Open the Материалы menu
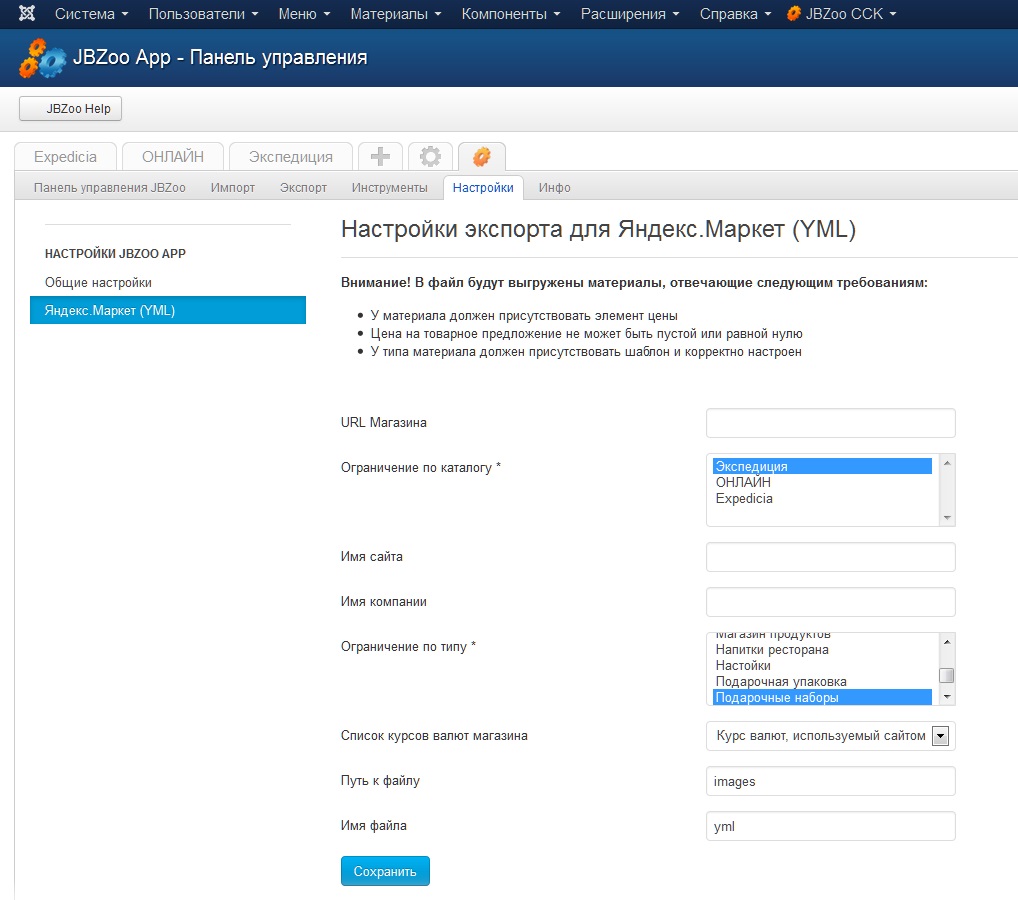The width and height of the screenshot is (1018, 900). pyautogui.click(x=396, y=14)
